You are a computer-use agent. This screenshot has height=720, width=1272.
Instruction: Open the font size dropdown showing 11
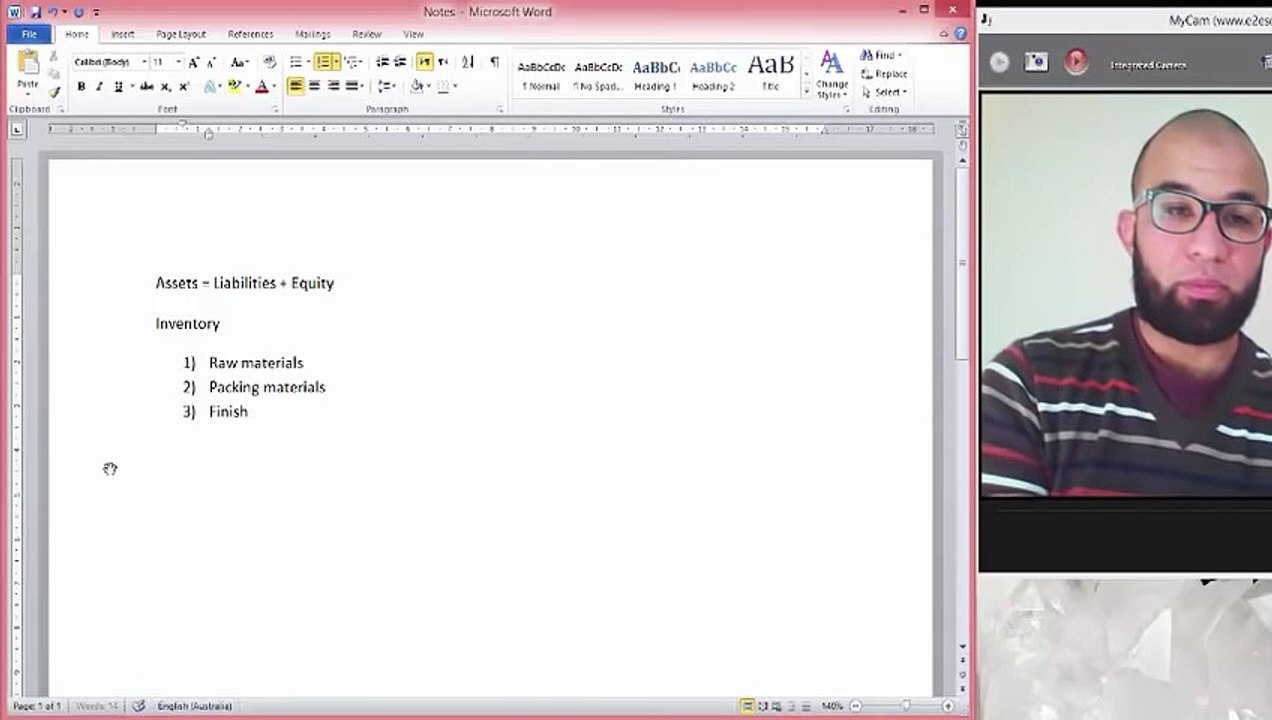point(179,62)
